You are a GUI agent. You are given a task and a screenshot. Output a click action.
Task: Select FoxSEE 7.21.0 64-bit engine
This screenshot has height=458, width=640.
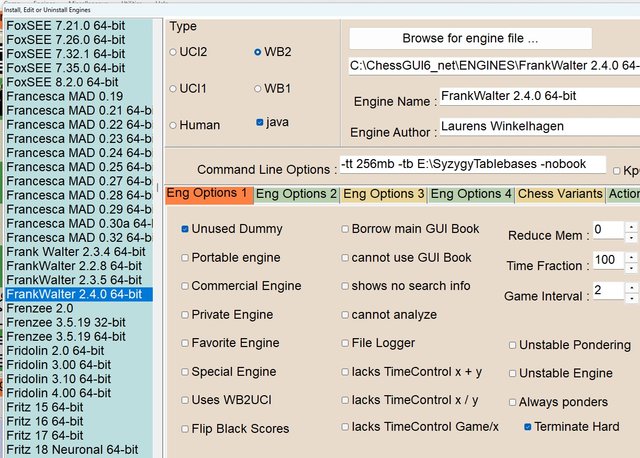point(79,26)
